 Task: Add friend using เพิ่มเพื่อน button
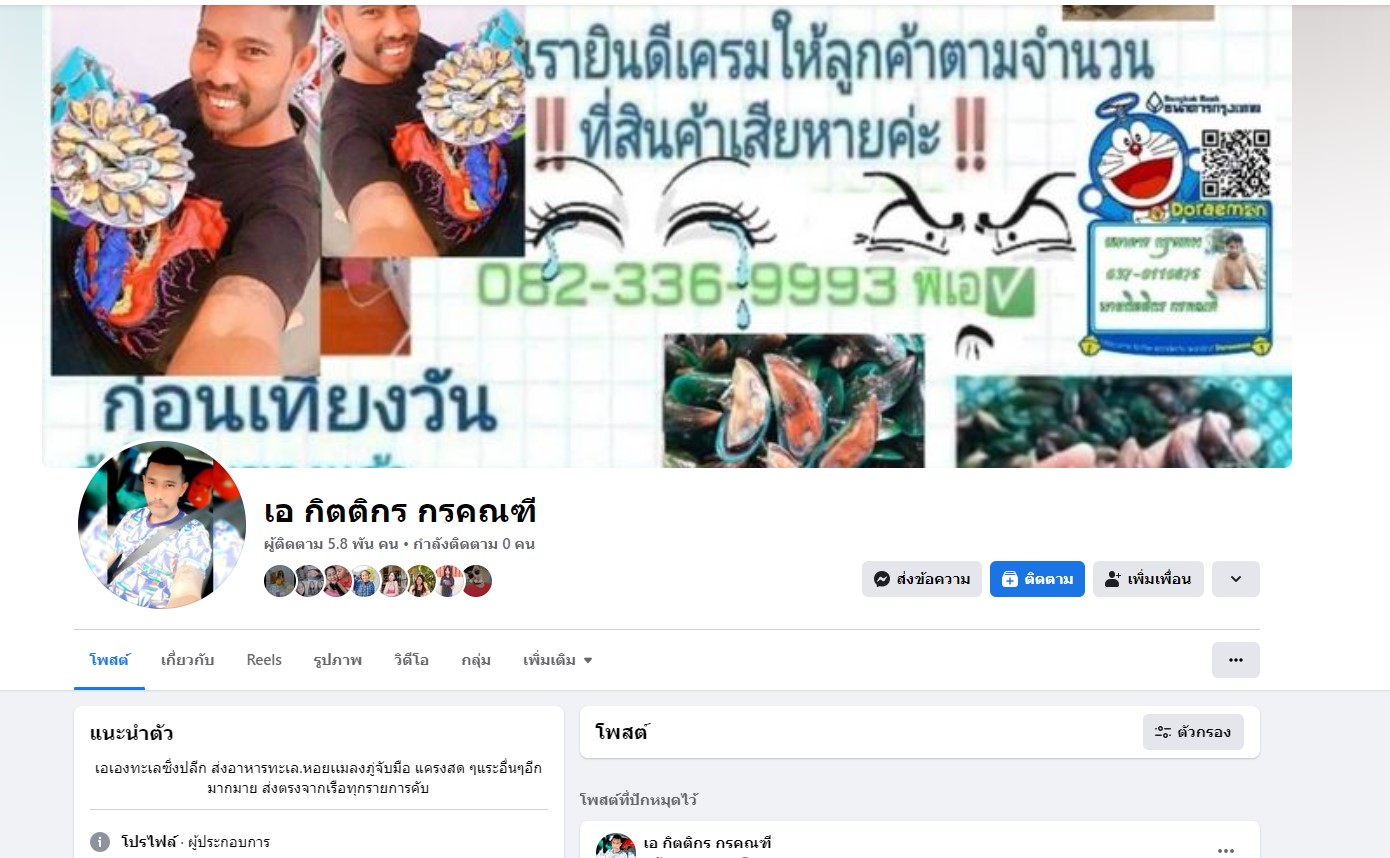1148,579
